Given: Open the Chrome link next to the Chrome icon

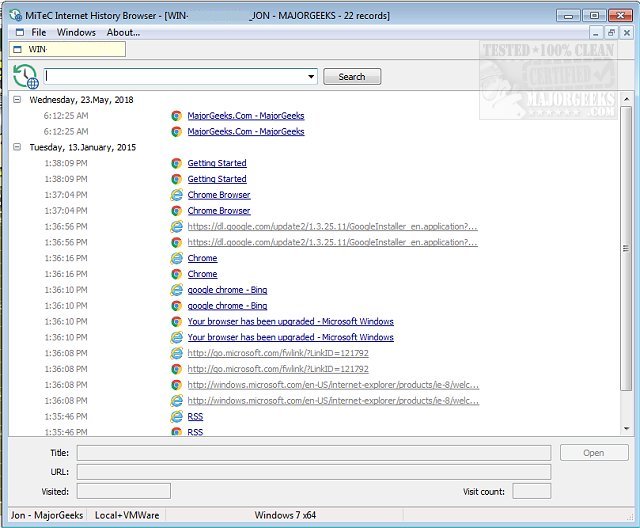Looking at the screenshot, I should pos(202,274).
